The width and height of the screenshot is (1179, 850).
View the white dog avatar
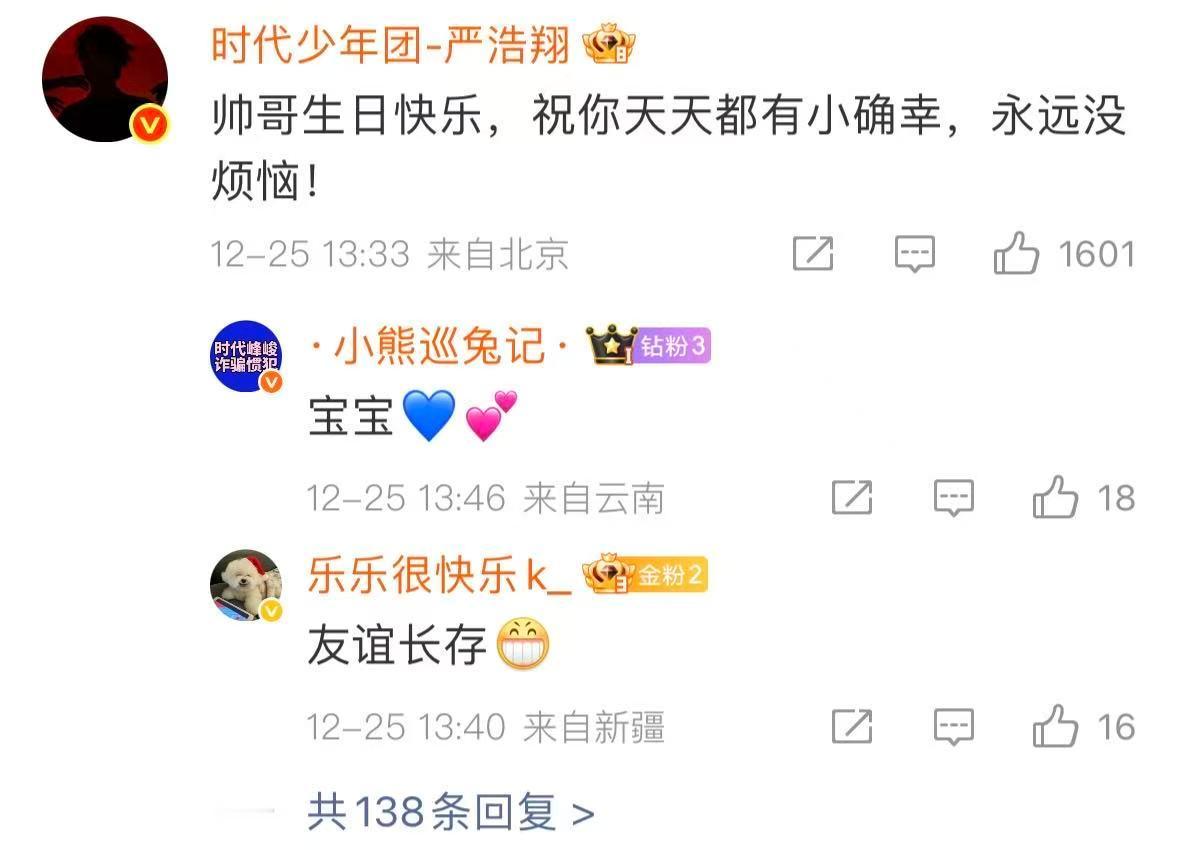tap(246, 584)
